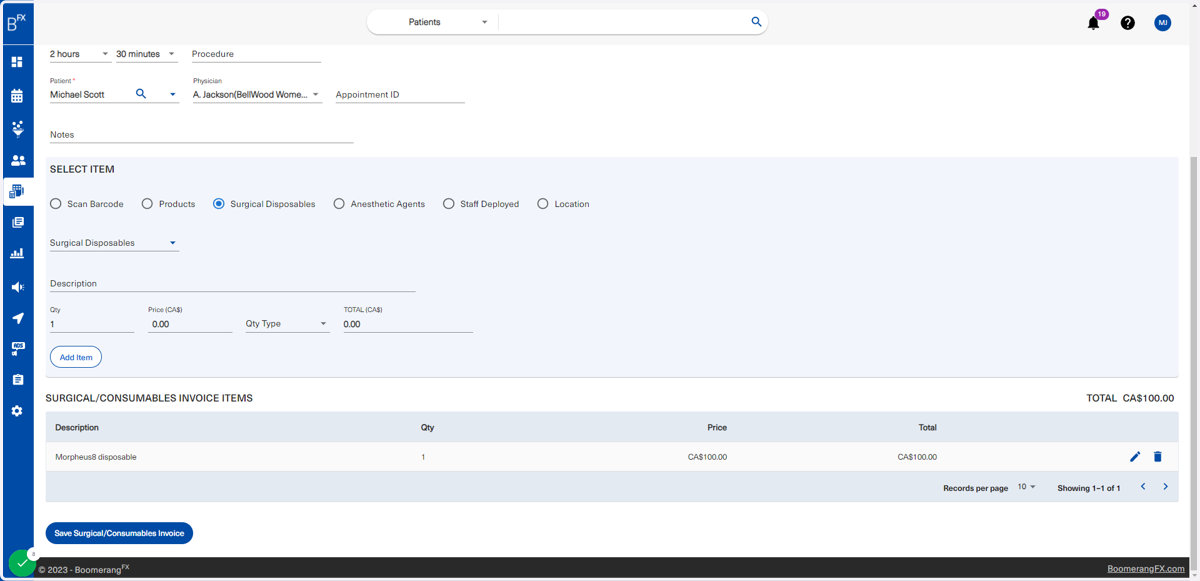The height and width of the screenshot is (581, 1200).
Task: Click the Price column header
Action: 717,428
